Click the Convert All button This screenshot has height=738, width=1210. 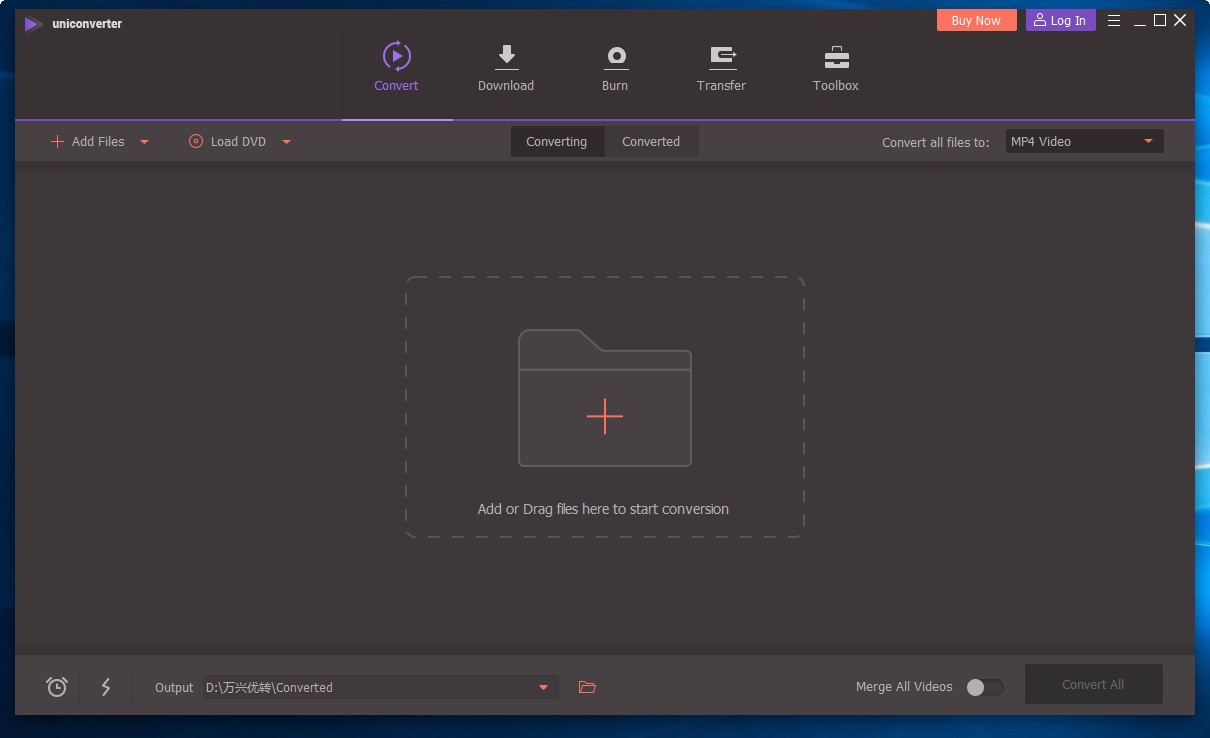click(x=1093, y=685)
